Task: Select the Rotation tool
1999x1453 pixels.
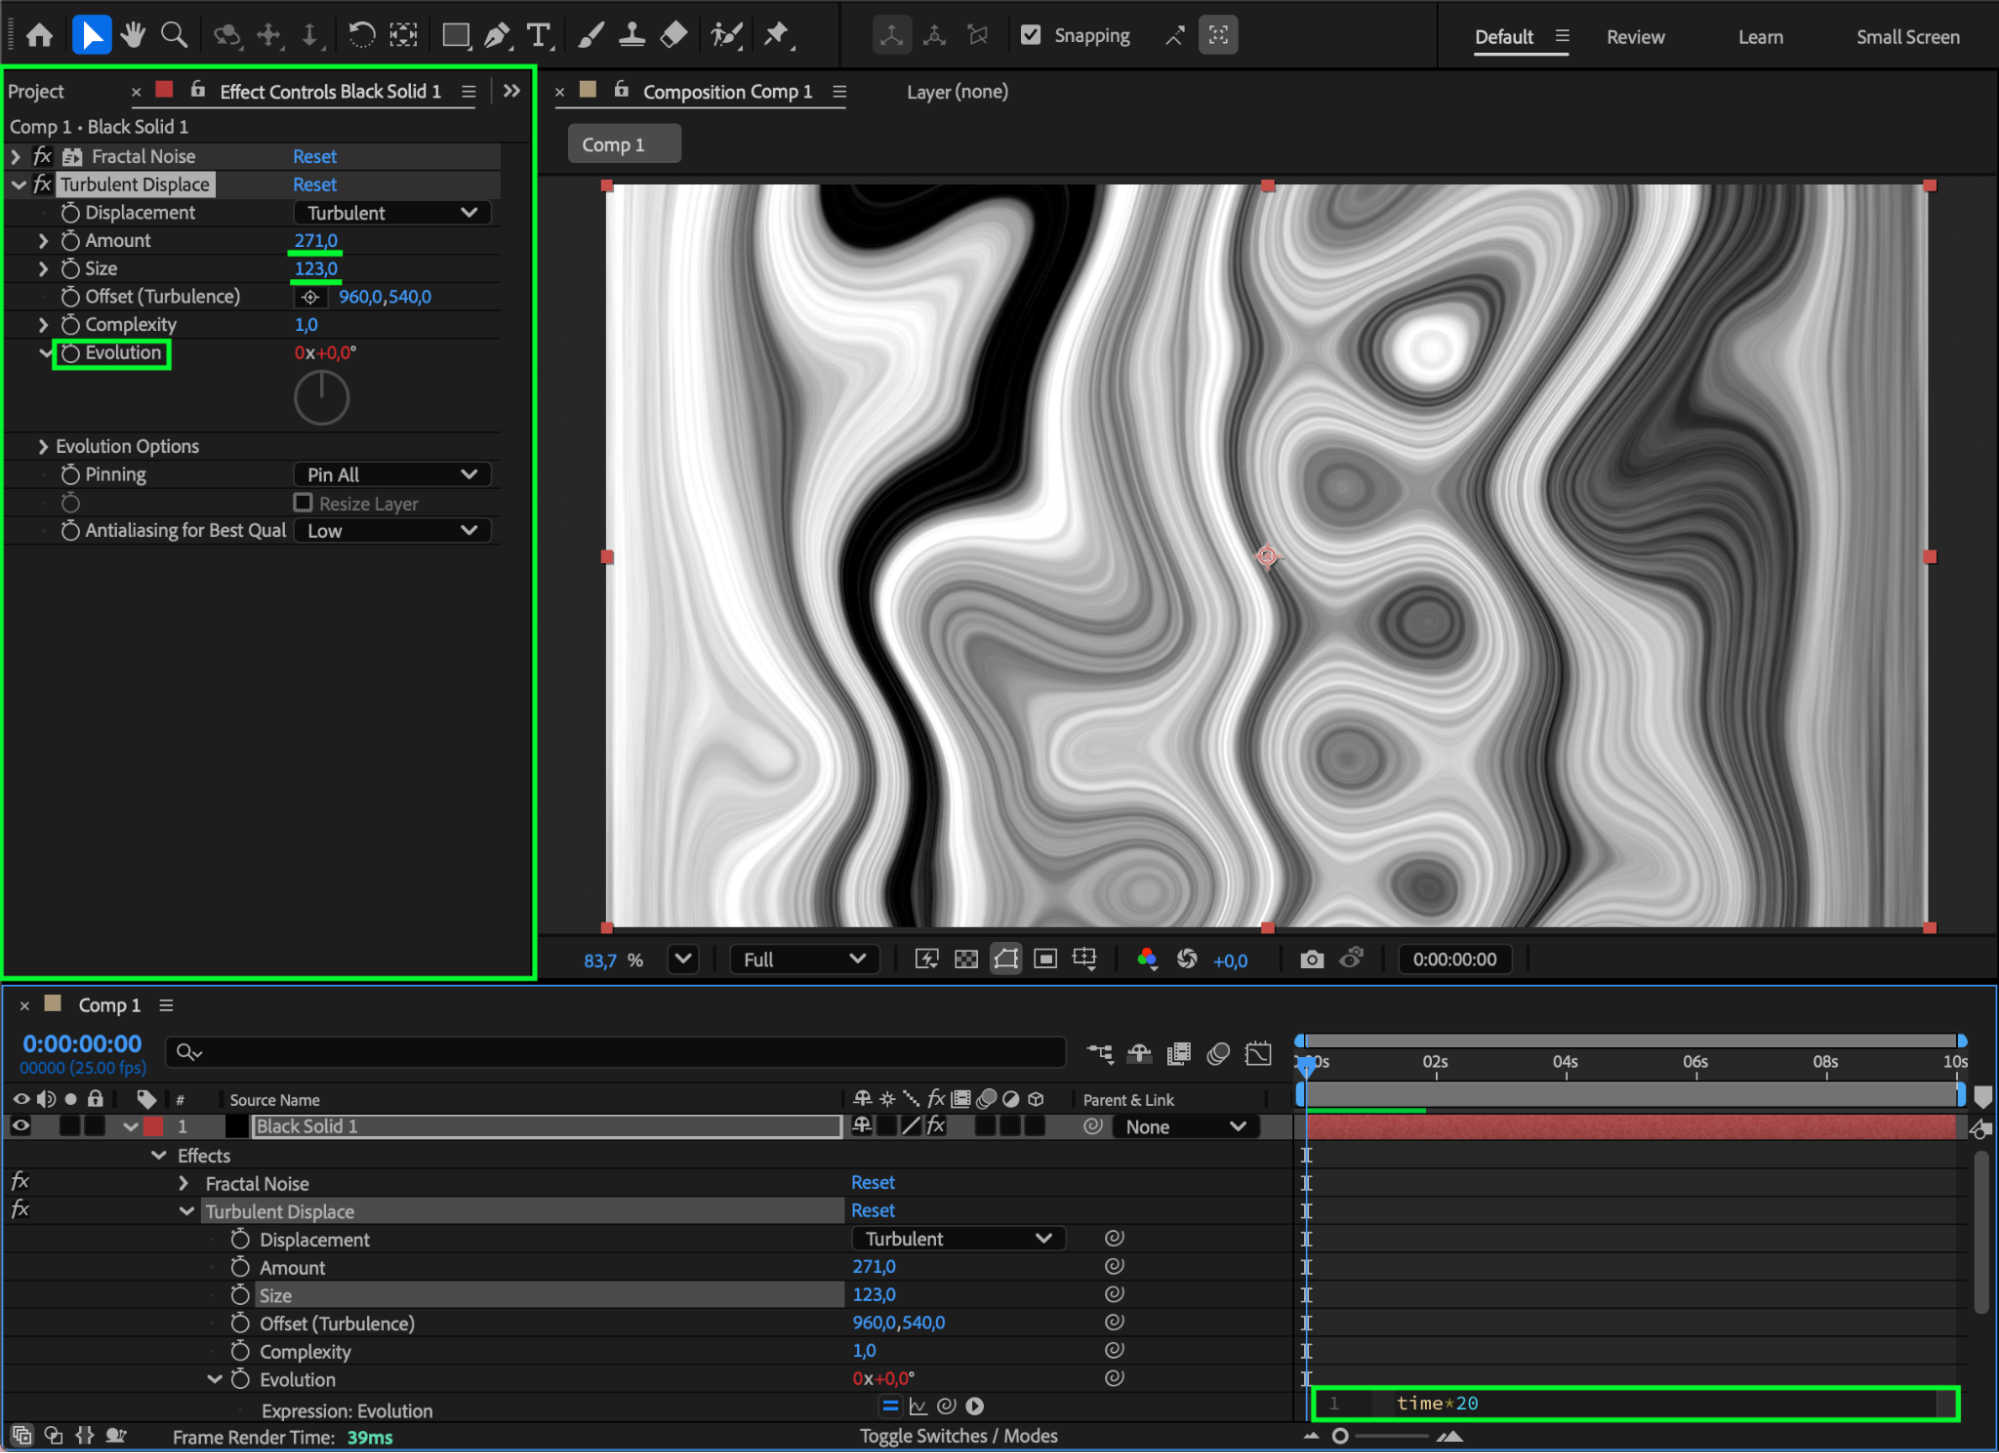Action: coord(361,36)
